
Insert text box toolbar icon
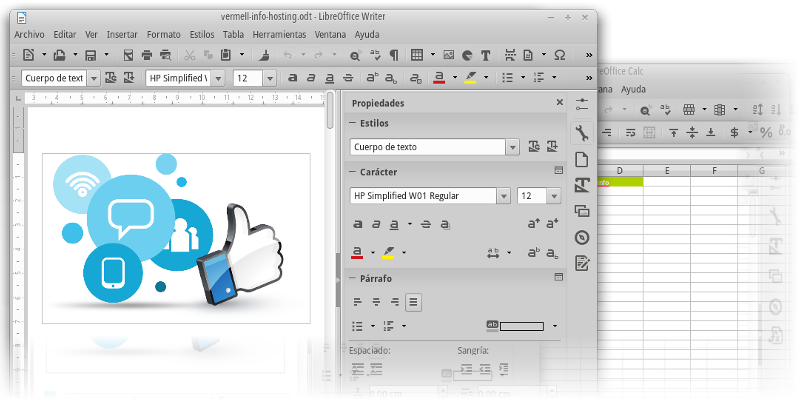tap(485, 55)
